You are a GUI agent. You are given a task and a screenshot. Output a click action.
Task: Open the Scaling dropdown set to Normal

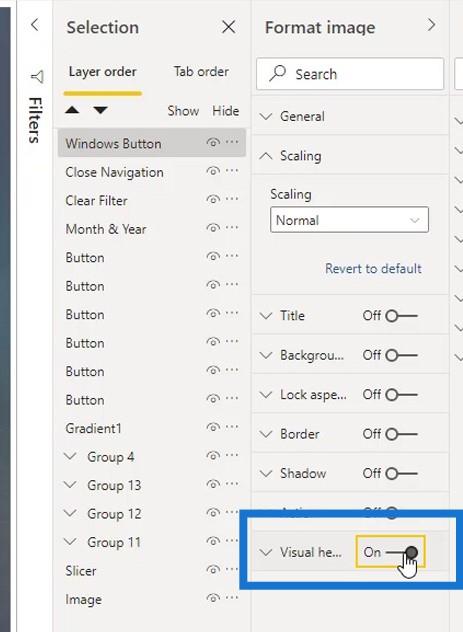(x=349, y=220)
